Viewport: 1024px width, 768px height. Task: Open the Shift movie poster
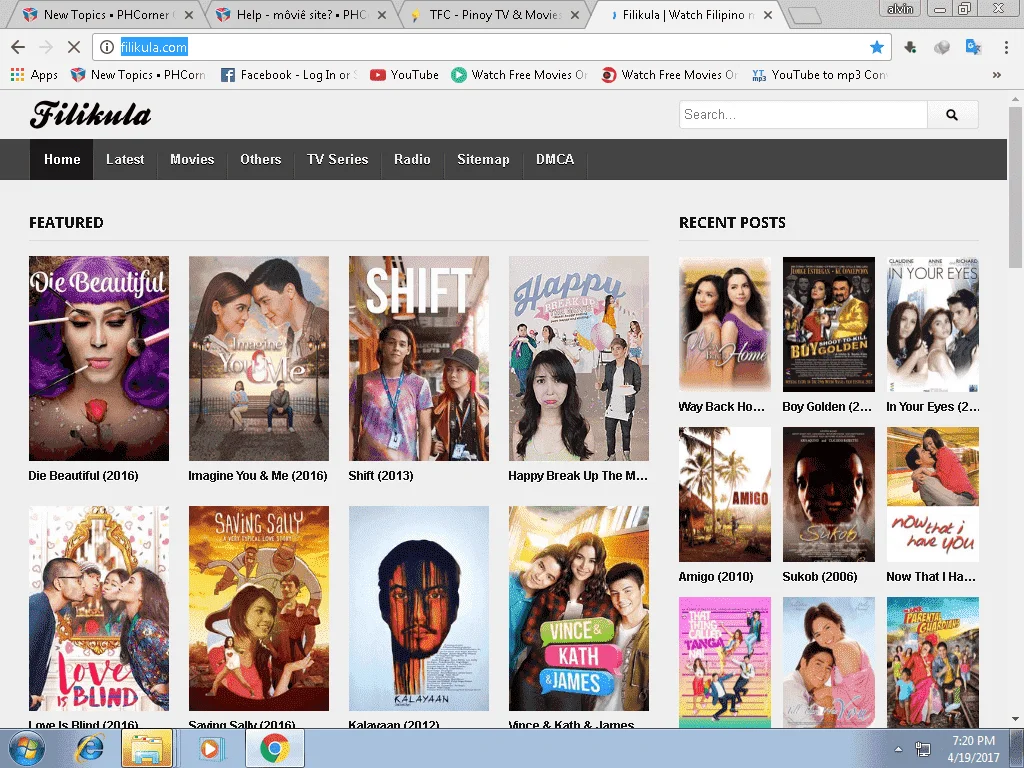419,359
